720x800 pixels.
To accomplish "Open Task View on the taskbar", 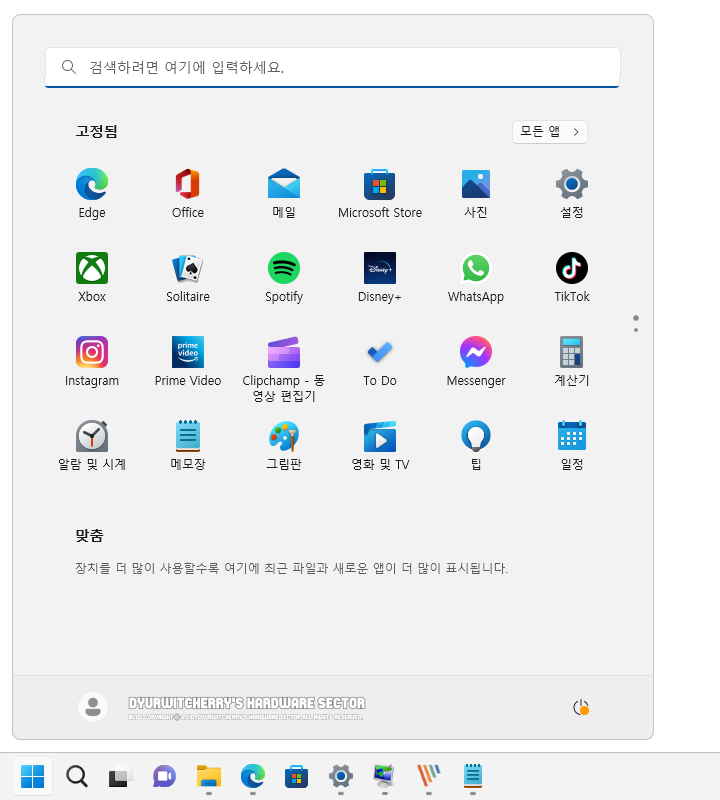I will click(x=120, y=777).
